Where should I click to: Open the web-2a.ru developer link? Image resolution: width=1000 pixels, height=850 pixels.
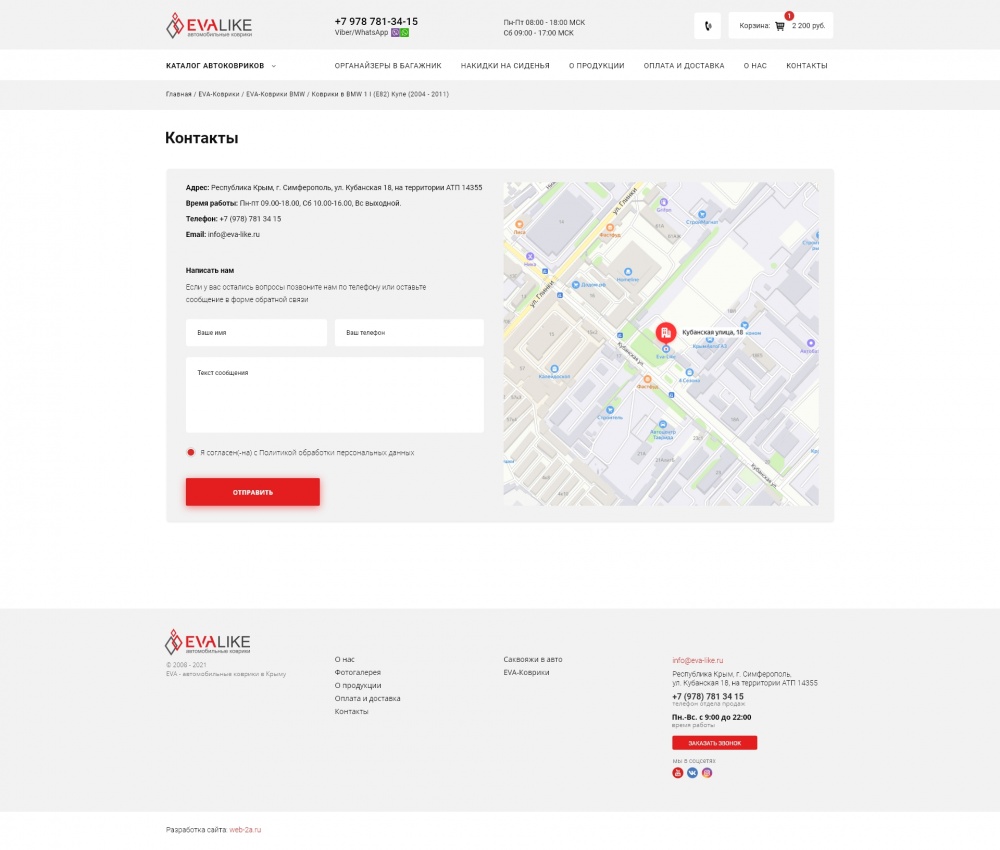[x=245, y=830]
